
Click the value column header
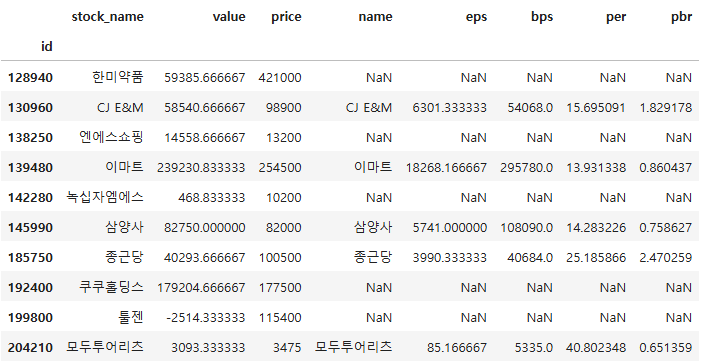pyautogui.click(x=229, y=17)
